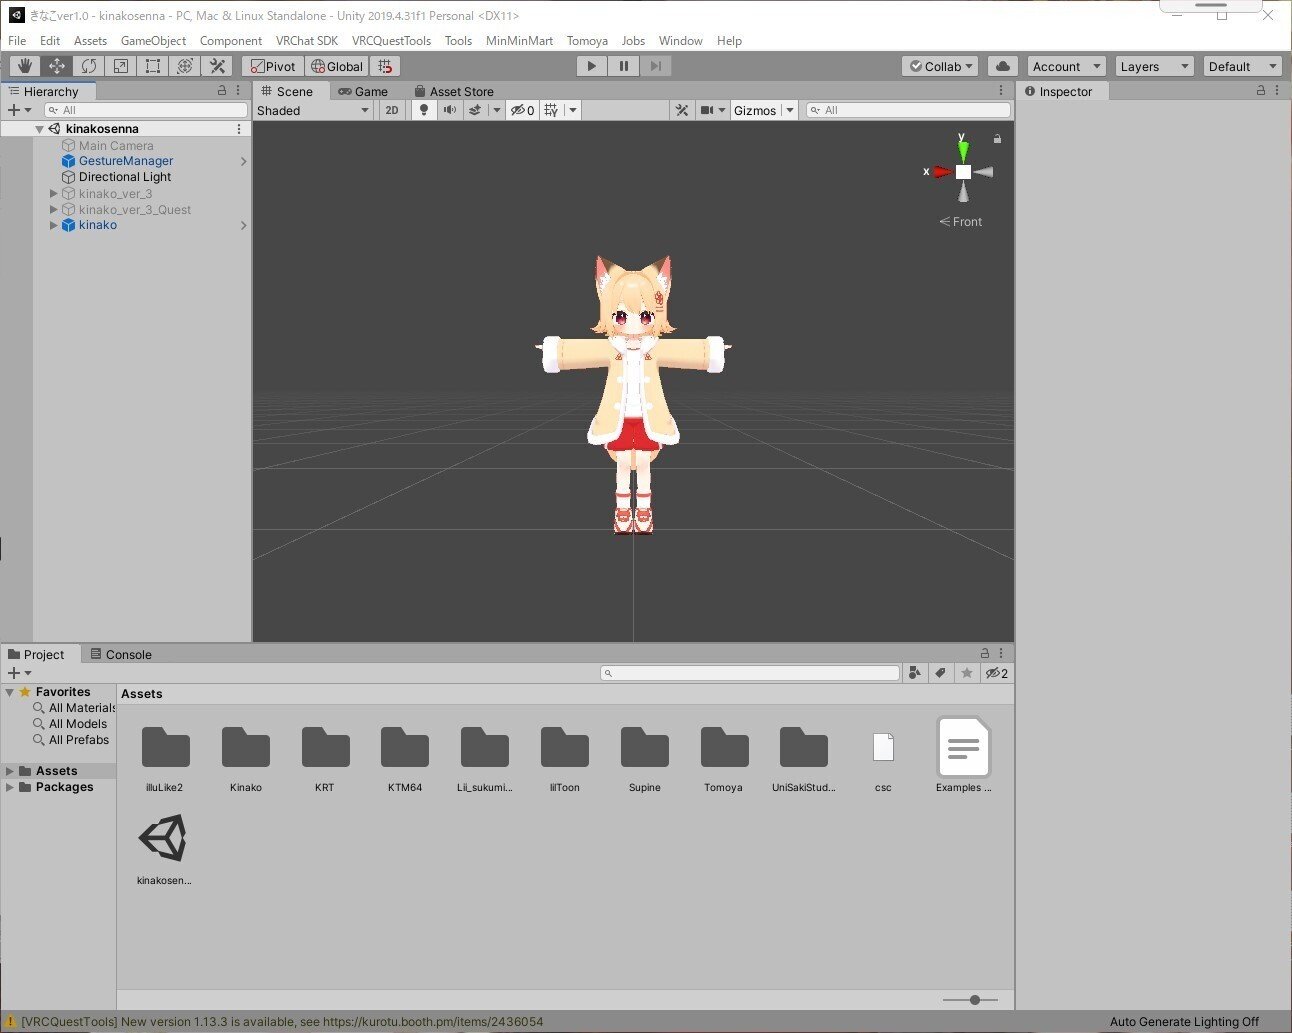This screenshot has height=1033, width=1292.
Task: Open the VRCQuestTools menu
Action: coord(391,41)
